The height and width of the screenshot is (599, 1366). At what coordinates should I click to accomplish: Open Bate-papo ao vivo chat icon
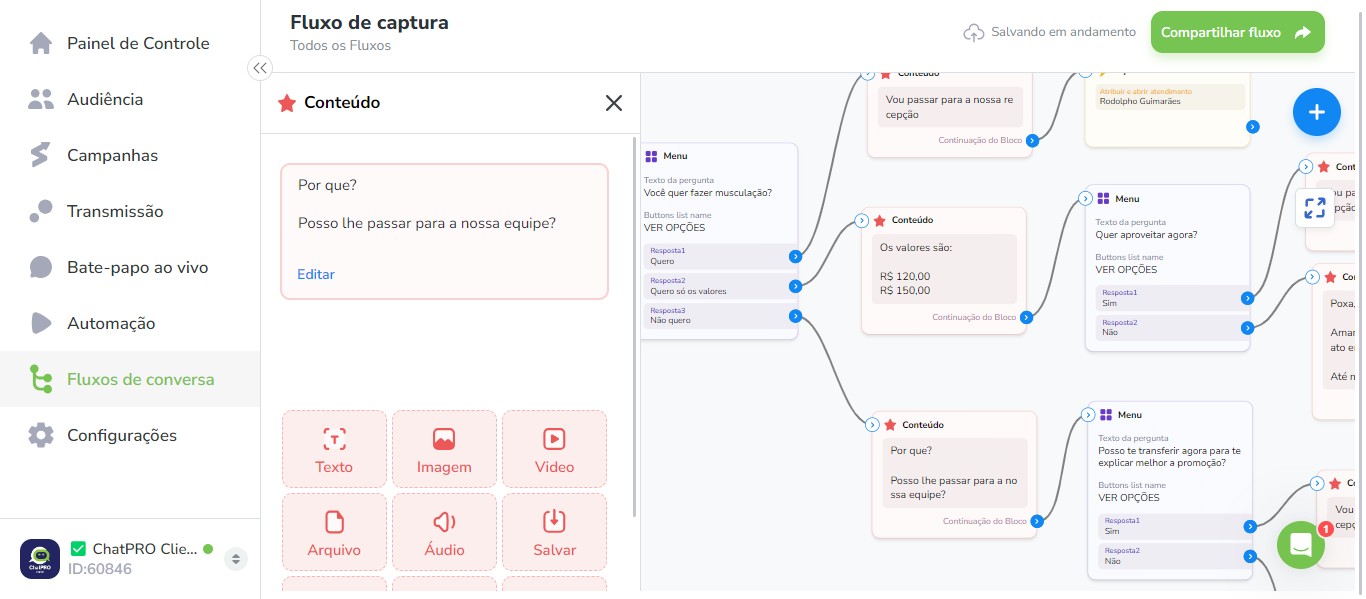click(x=41, y=267)
